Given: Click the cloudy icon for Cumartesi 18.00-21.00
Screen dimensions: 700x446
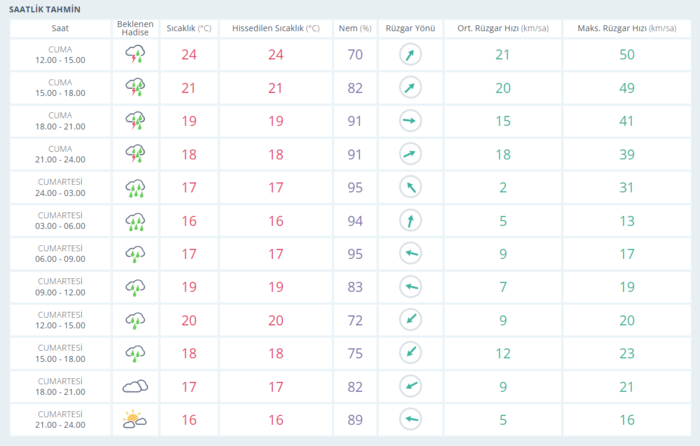Looking at the screenshot, I should click(135, 386).
